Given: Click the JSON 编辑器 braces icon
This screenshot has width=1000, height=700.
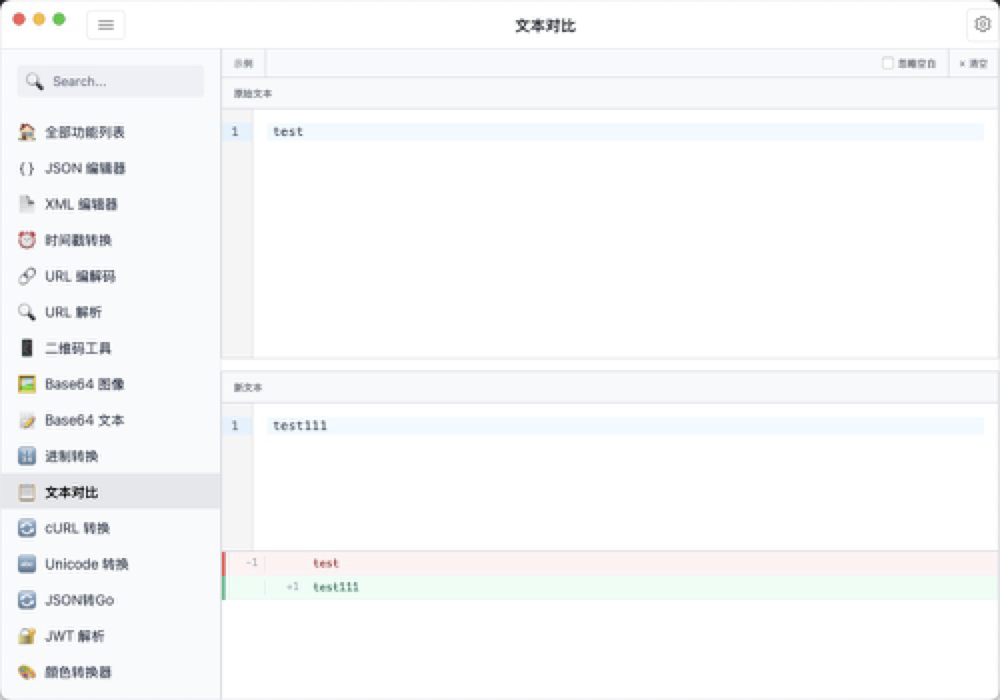Looking at the screenshot, I should point(27,168).
